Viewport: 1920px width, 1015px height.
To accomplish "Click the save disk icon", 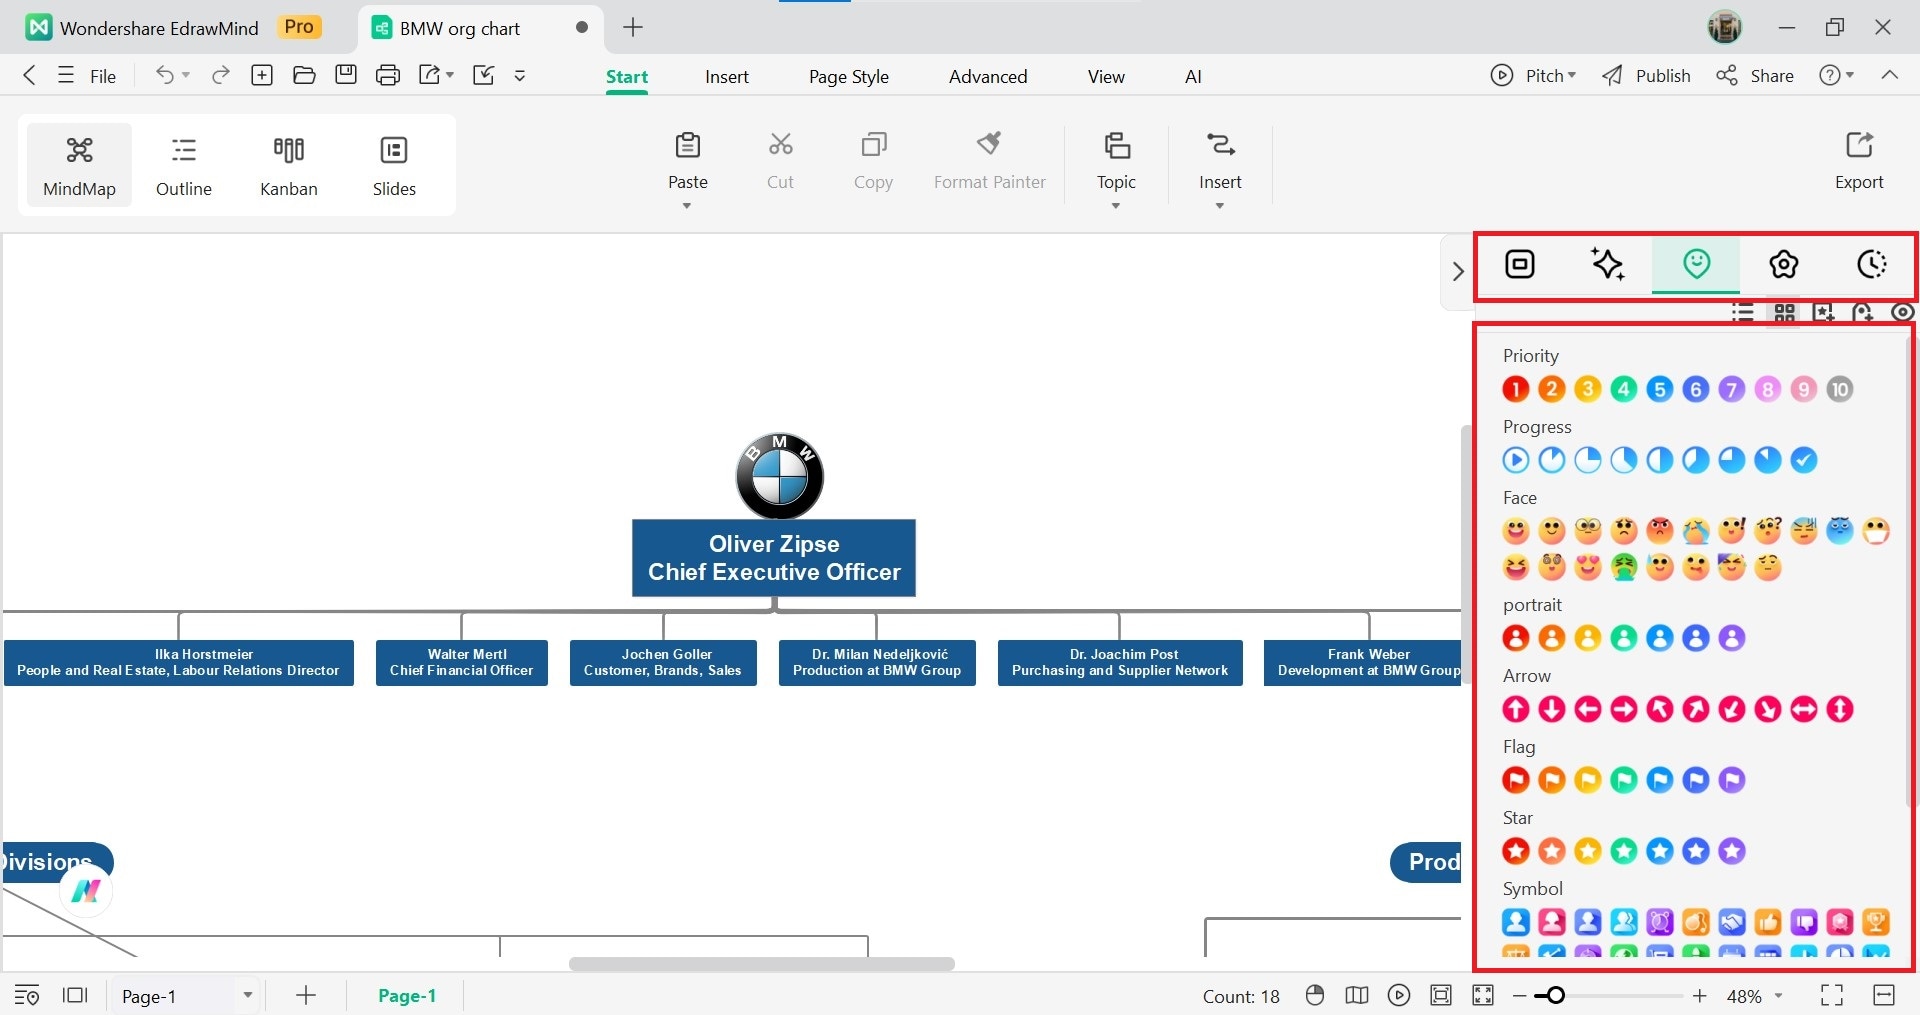I will click(346, 75).
